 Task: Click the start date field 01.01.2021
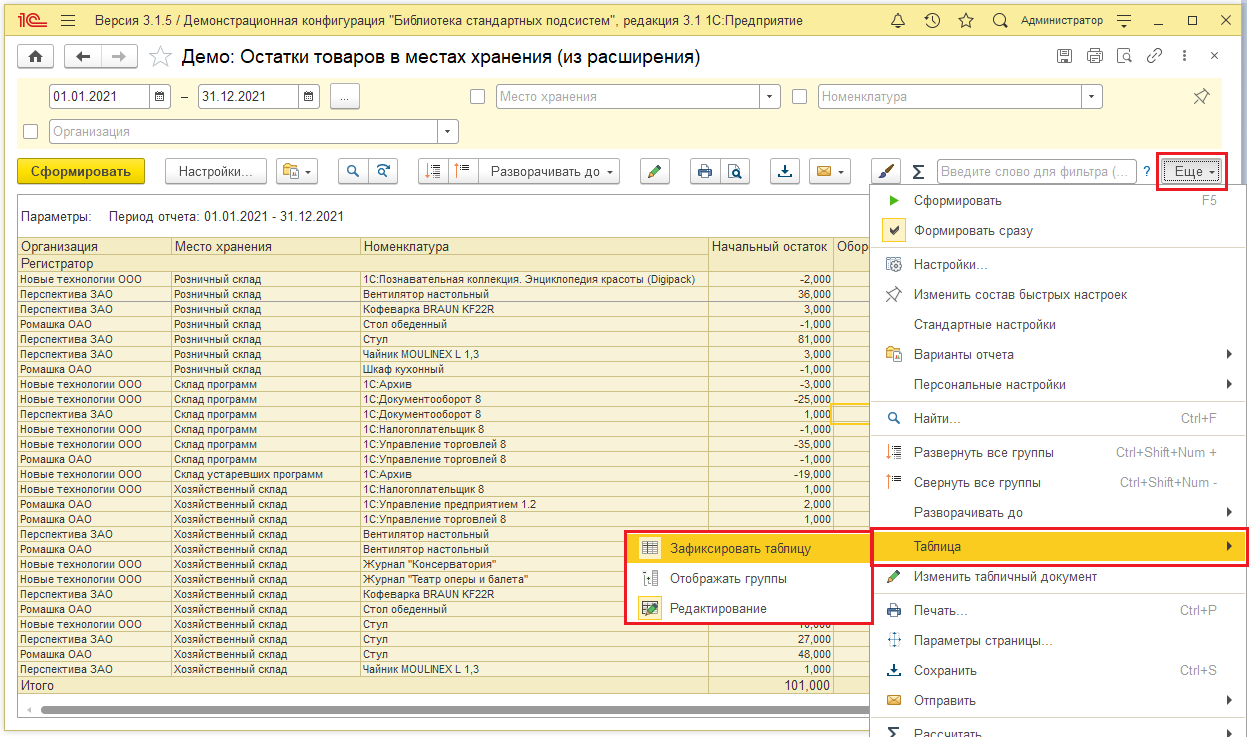tap(100, 97)
